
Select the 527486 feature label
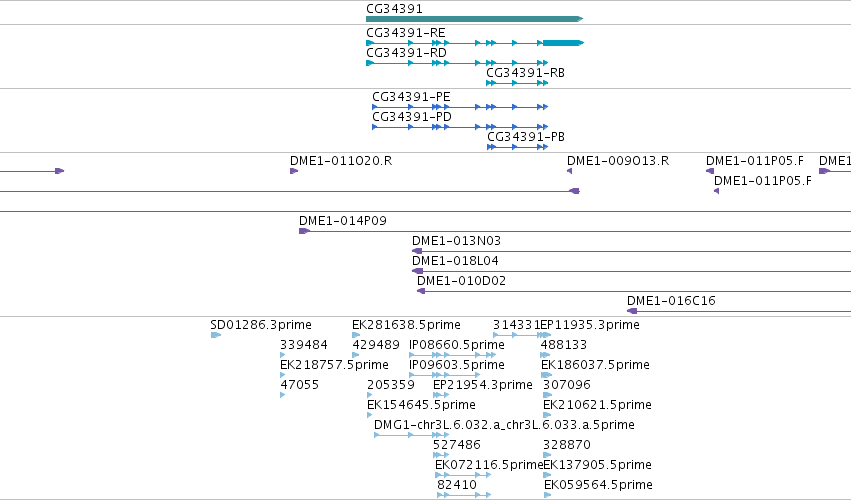457,445
